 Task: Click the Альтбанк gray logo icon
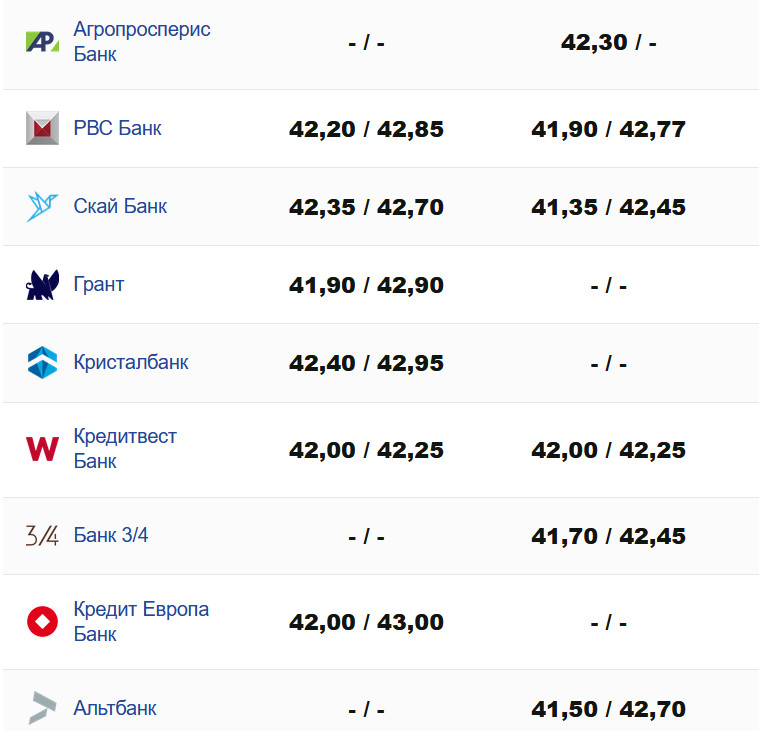click(x=42, y=708)
